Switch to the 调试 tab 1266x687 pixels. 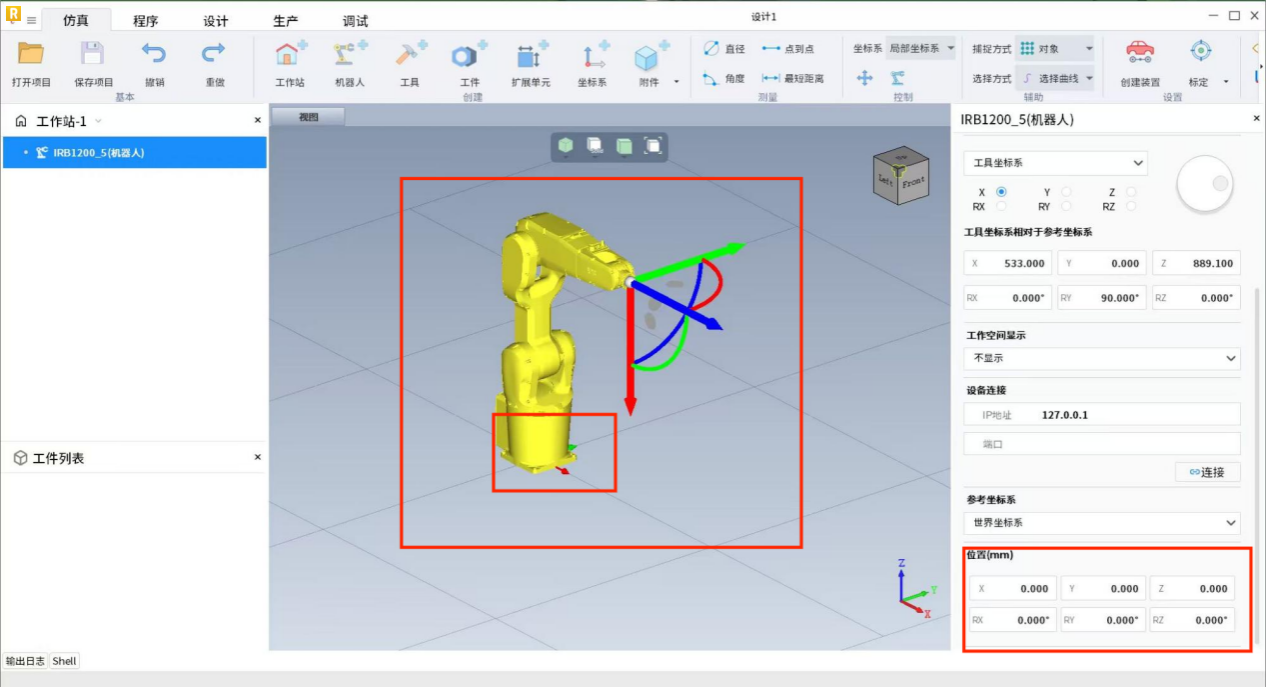pos(355,21)
